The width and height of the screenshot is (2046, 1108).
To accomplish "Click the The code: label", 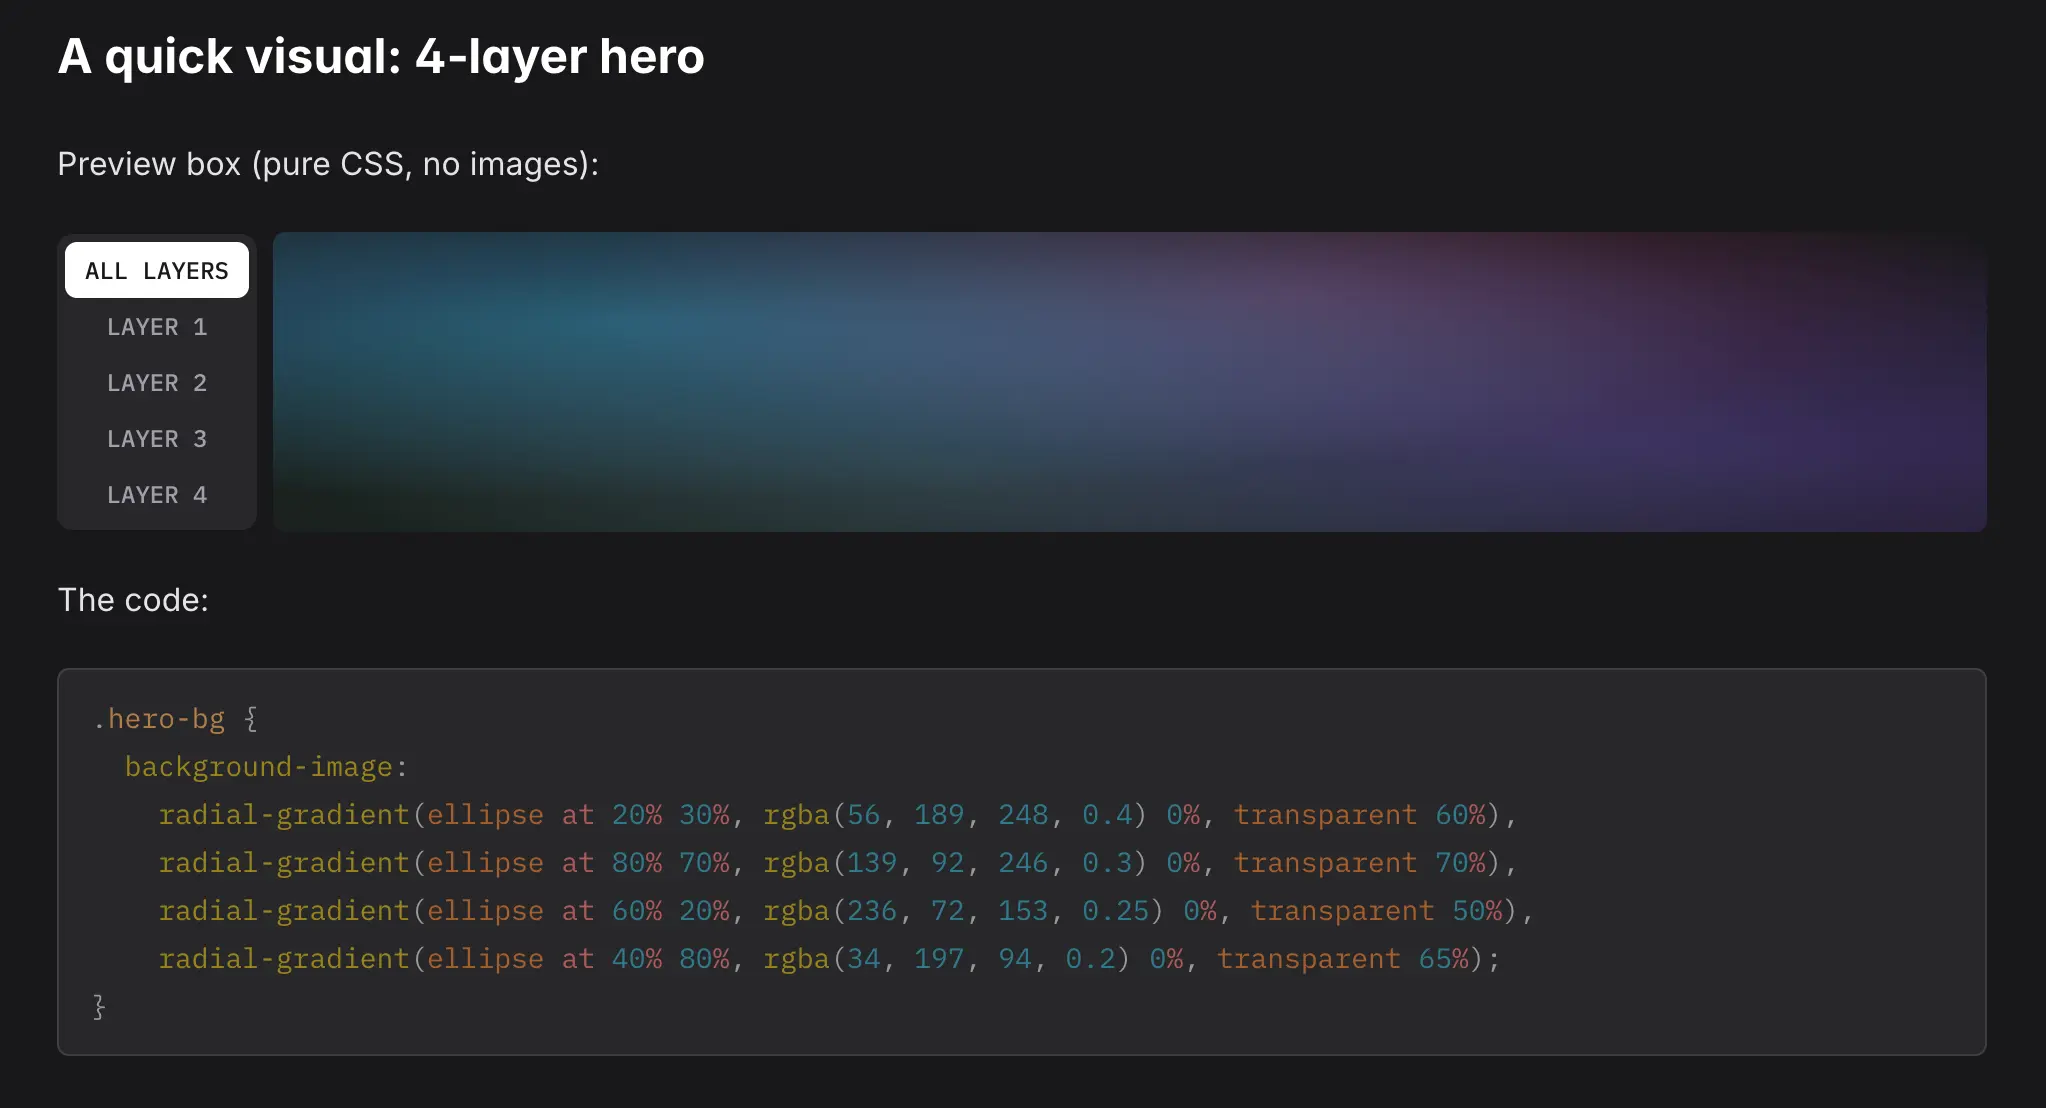I will pos(134,599).
